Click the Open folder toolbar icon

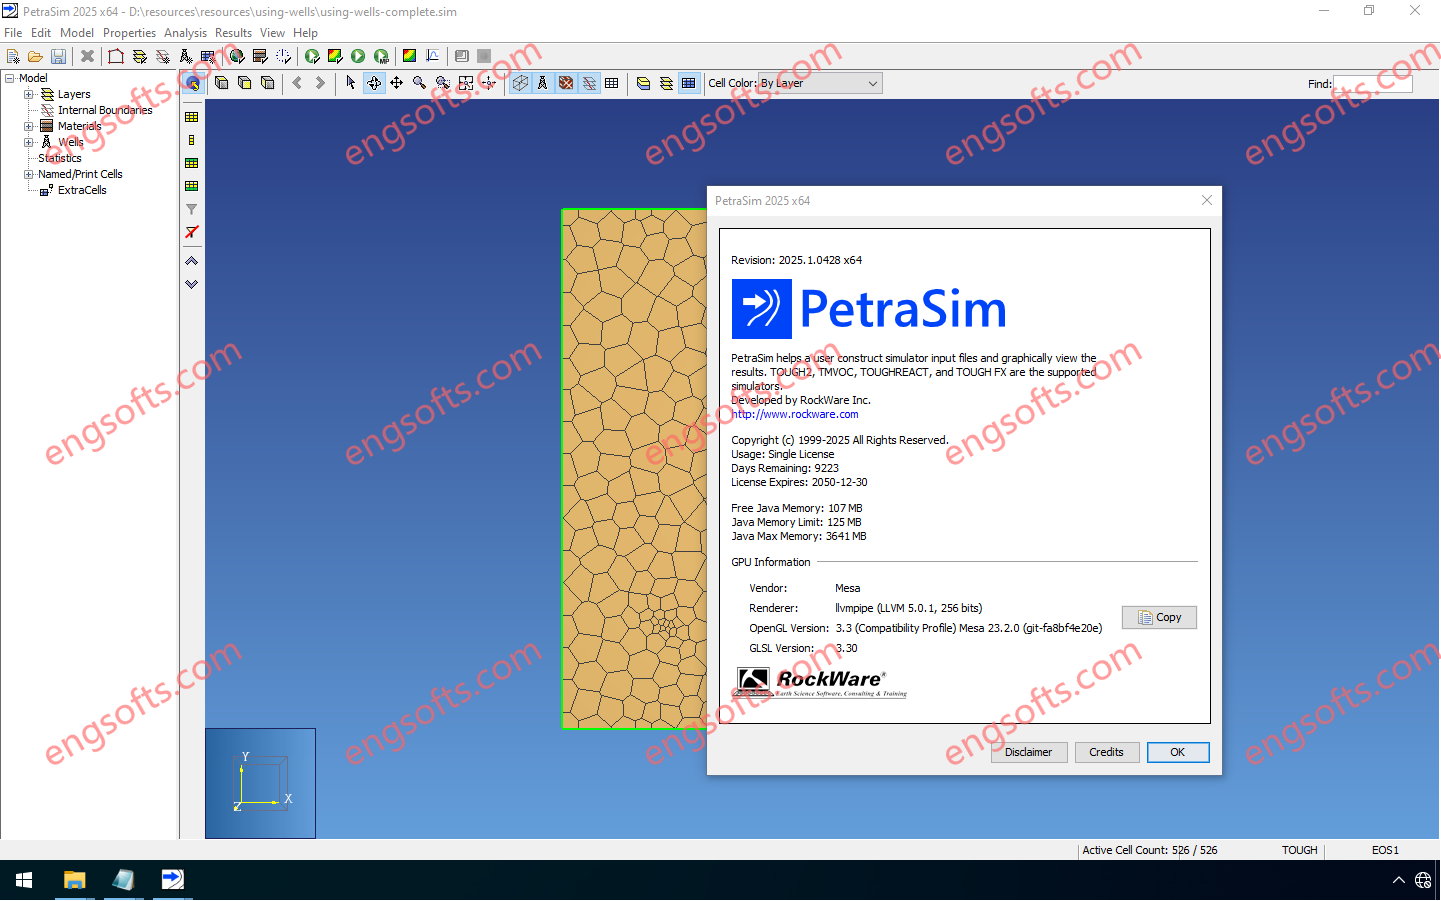tap(35, 57)
